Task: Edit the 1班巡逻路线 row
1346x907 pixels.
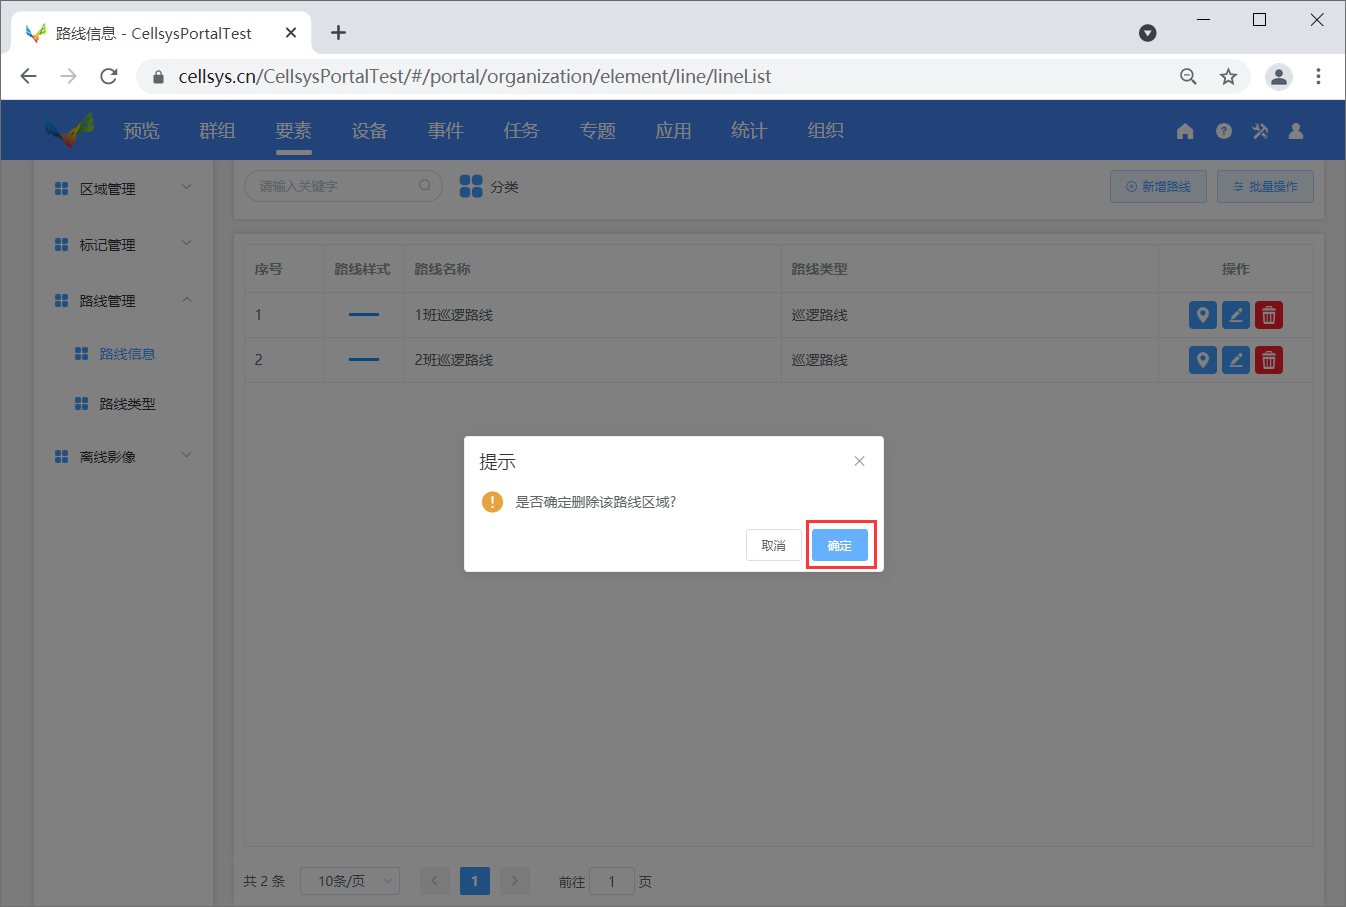Action: pos(1236,315)
